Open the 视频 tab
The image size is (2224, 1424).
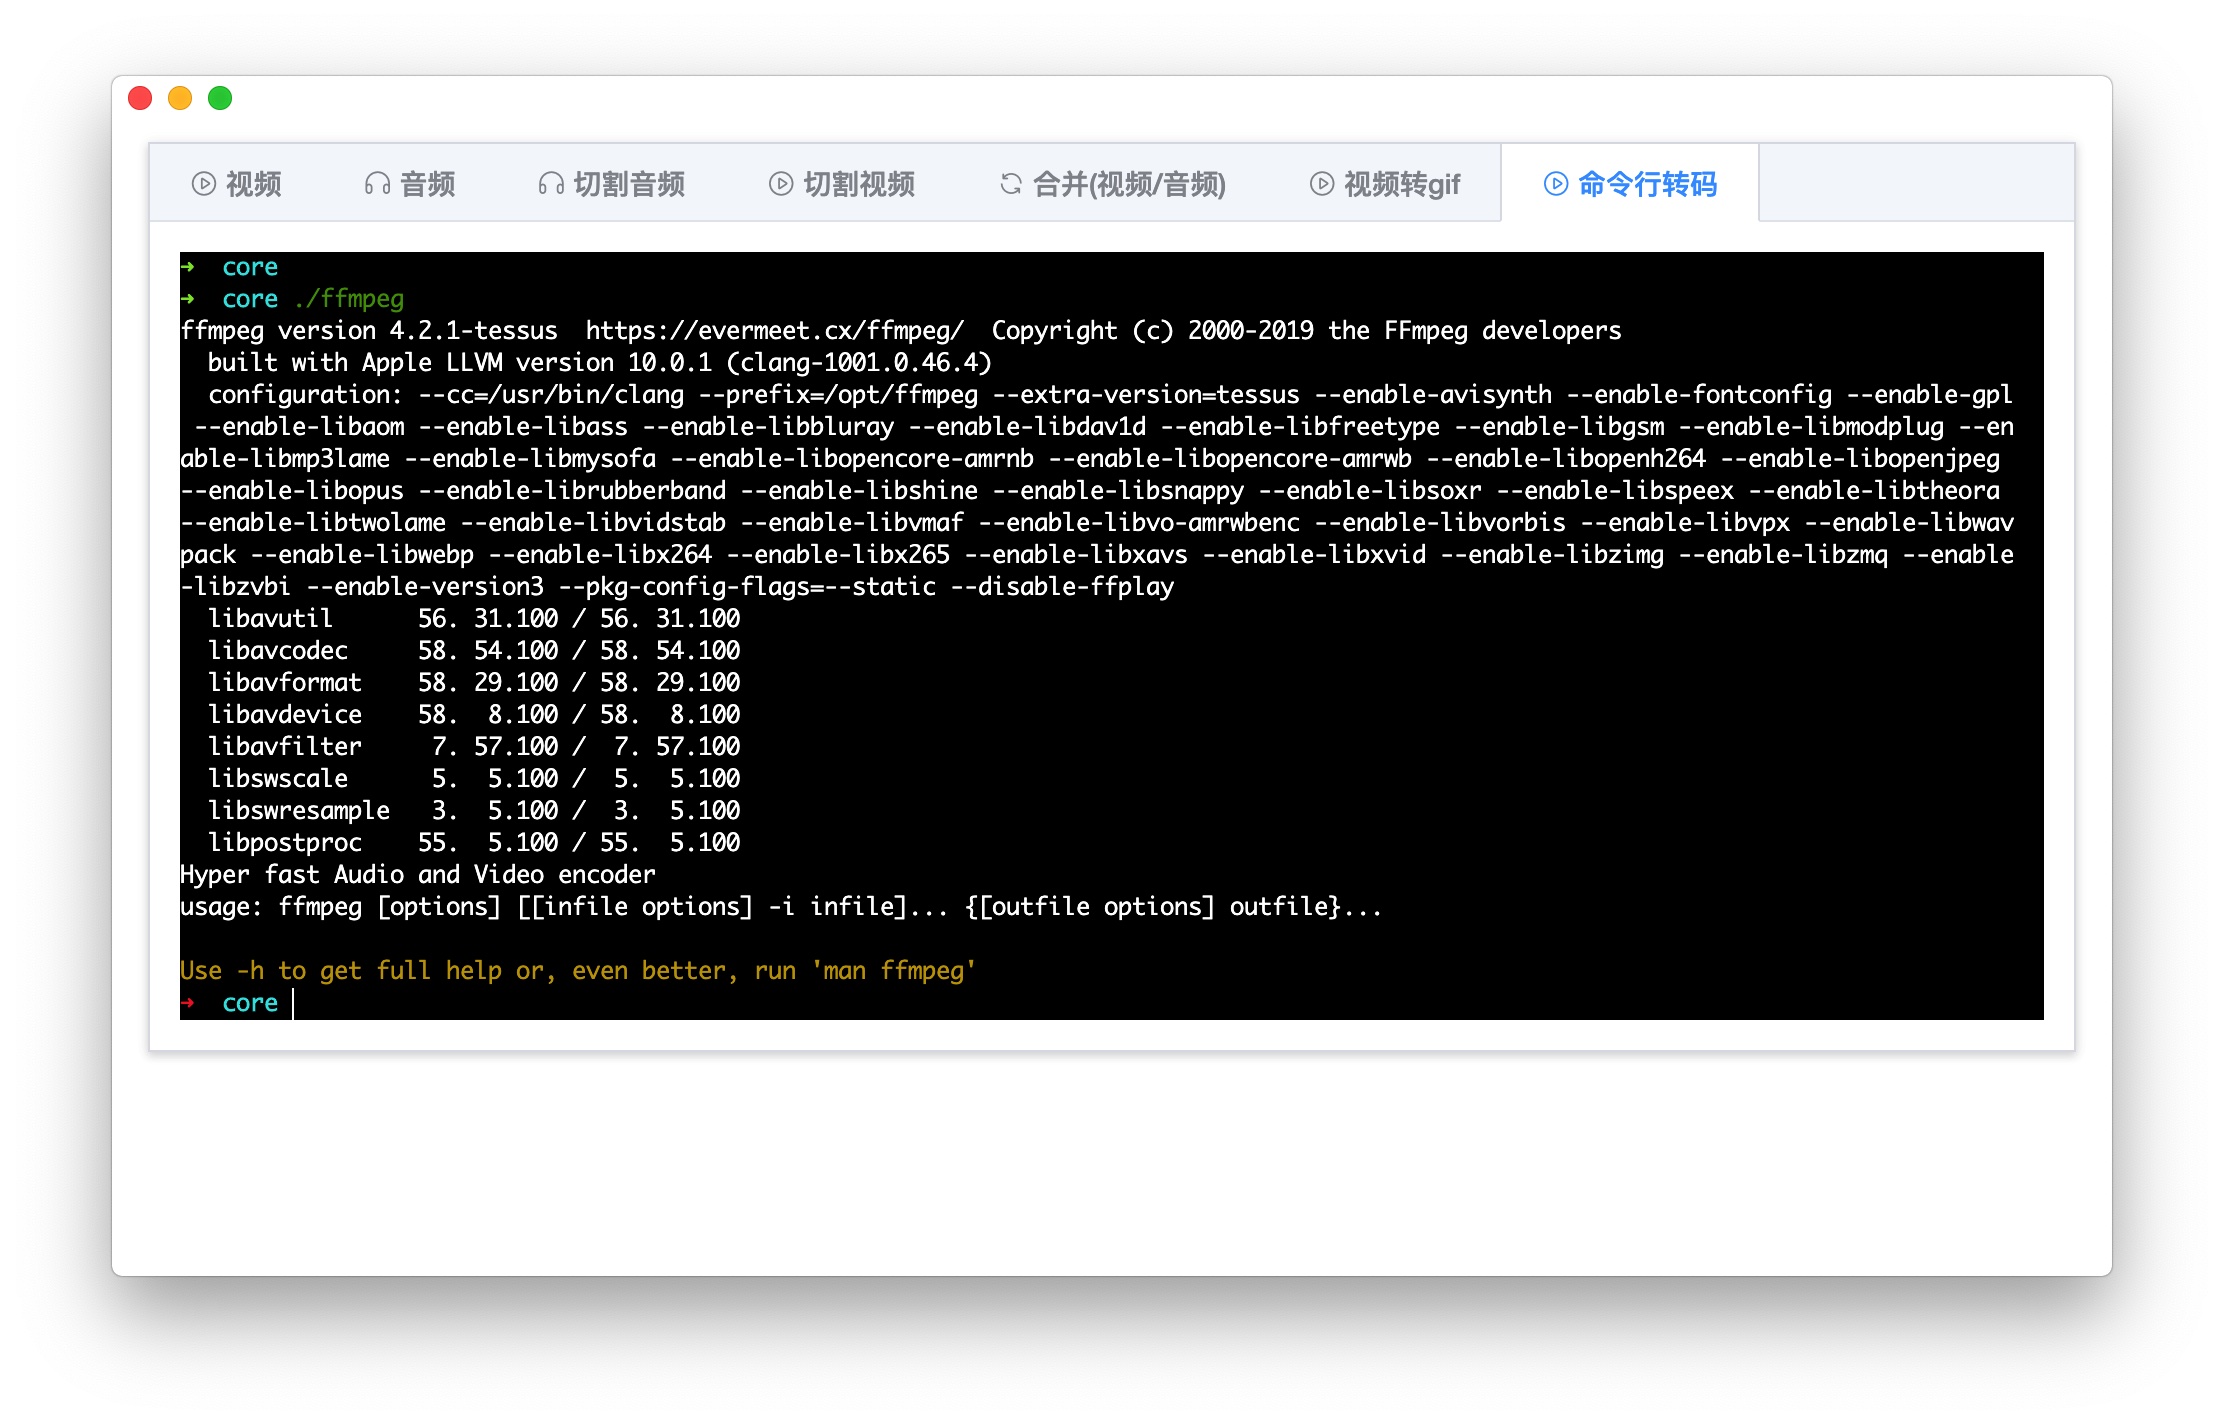click(253, 184)
